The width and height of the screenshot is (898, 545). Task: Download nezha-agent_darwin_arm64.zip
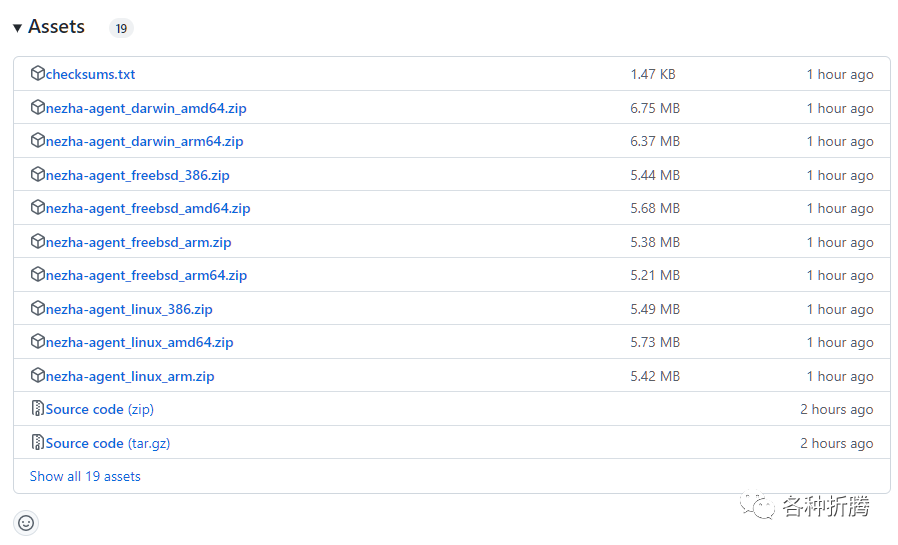point(144,141)
